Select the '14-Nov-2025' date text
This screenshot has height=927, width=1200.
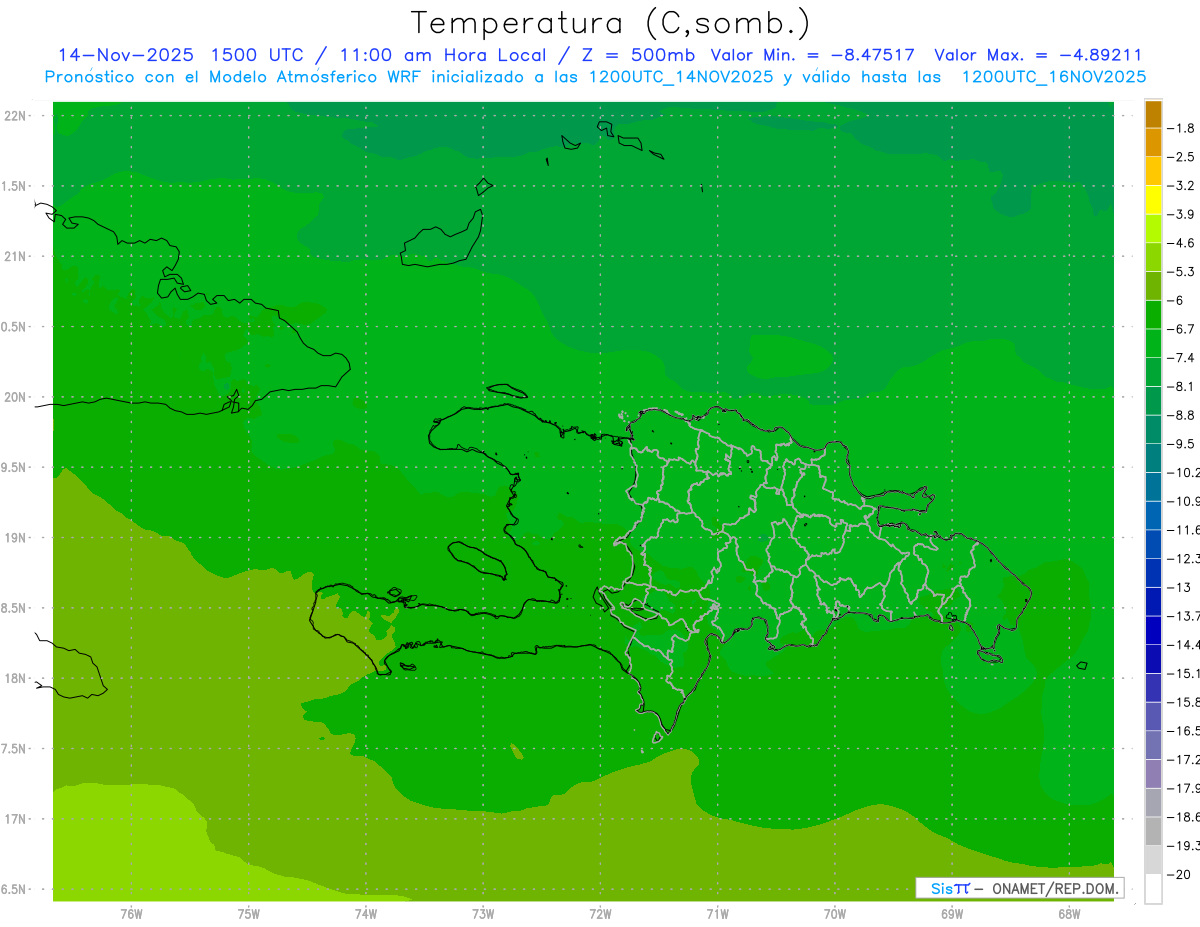[125, 55]
